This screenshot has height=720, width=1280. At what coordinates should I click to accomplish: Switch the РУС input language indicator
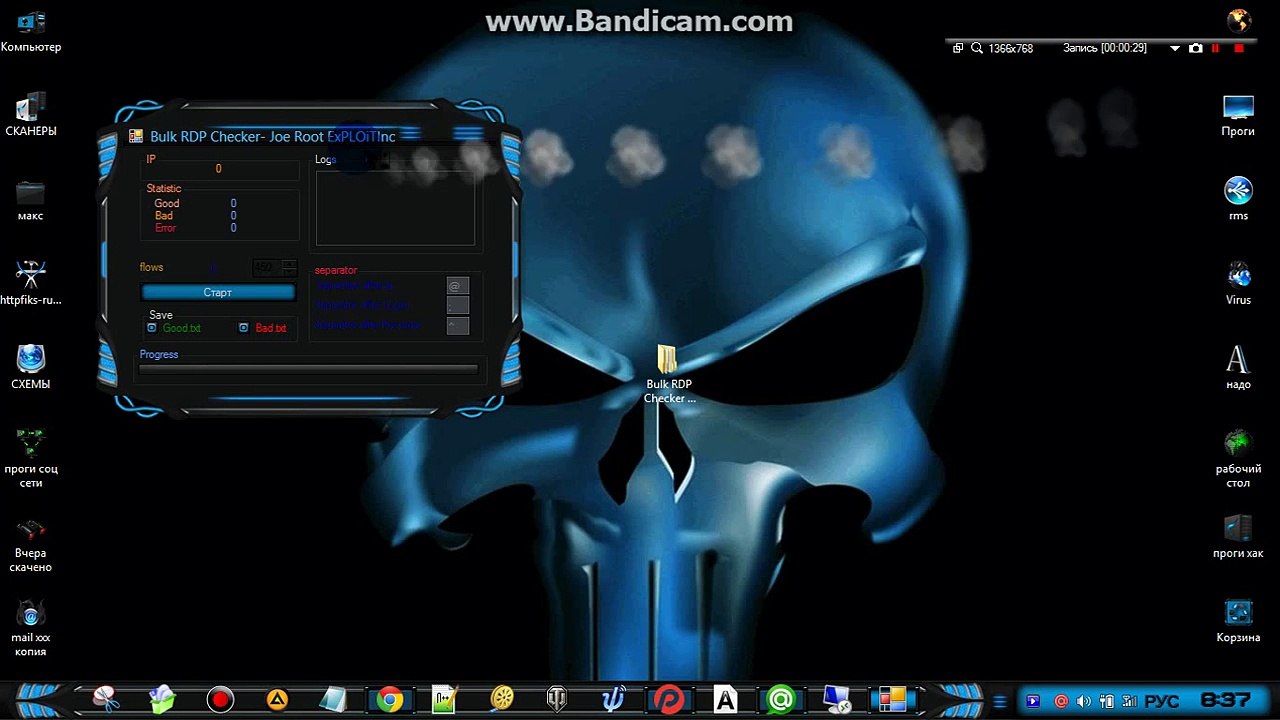click(1160, 701)
